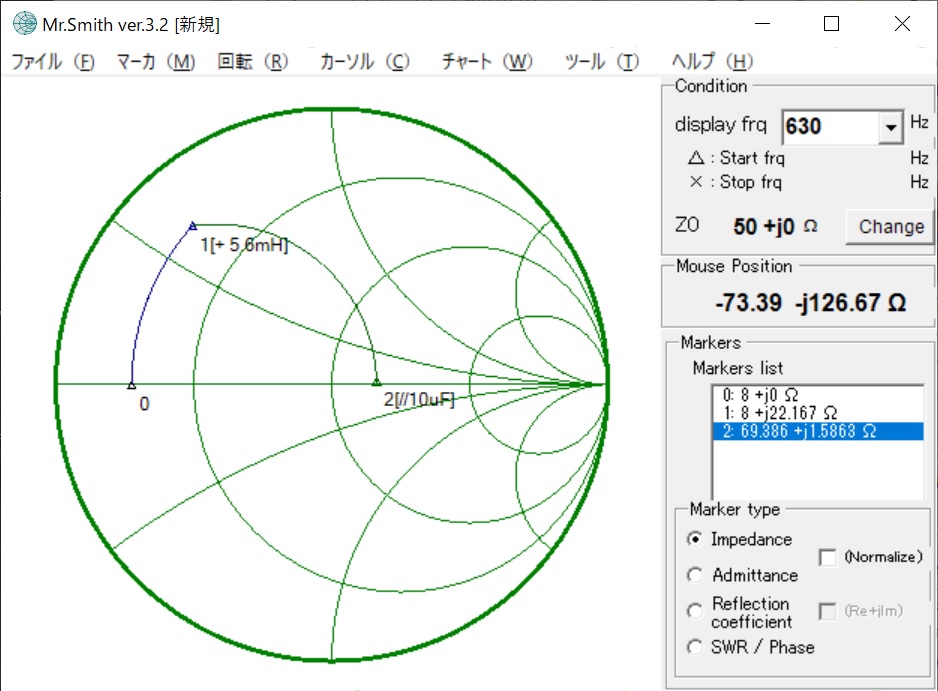Select the Impedance marker type
938x691 pixels.
(695, 539)
